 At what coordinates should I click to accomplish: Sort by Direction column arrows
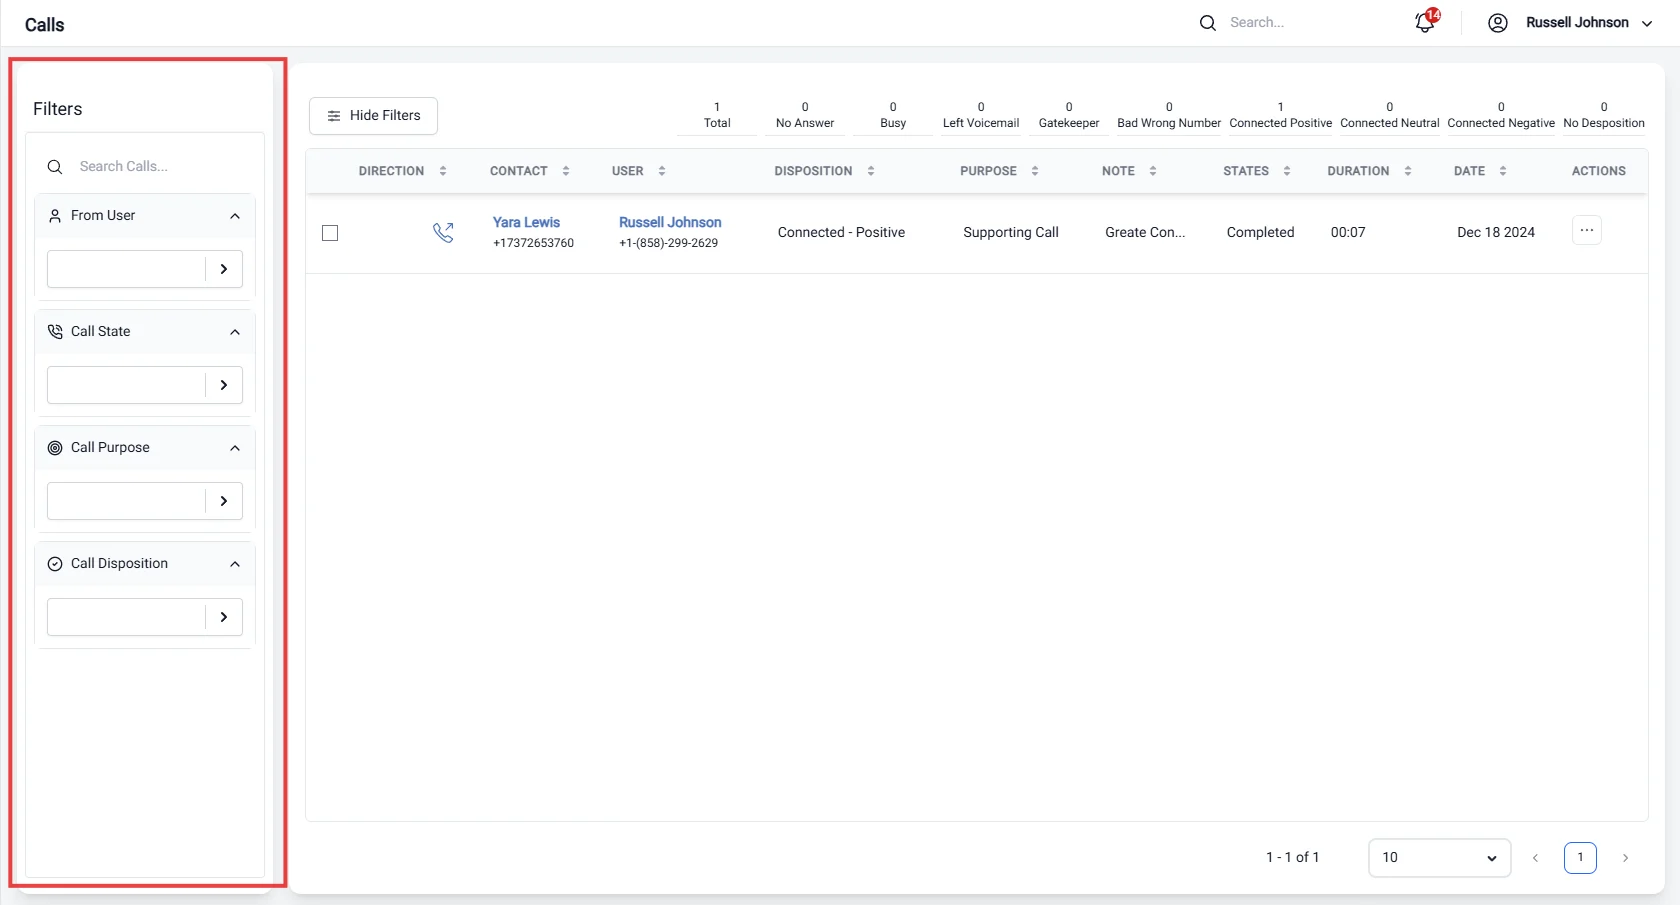(x=443, y=171)
